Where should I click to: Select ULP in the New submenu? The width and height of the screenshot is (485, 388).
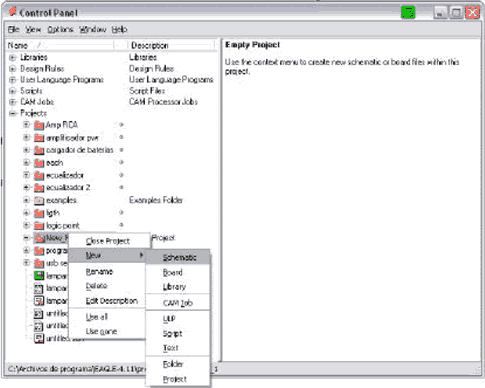[178, 319]
